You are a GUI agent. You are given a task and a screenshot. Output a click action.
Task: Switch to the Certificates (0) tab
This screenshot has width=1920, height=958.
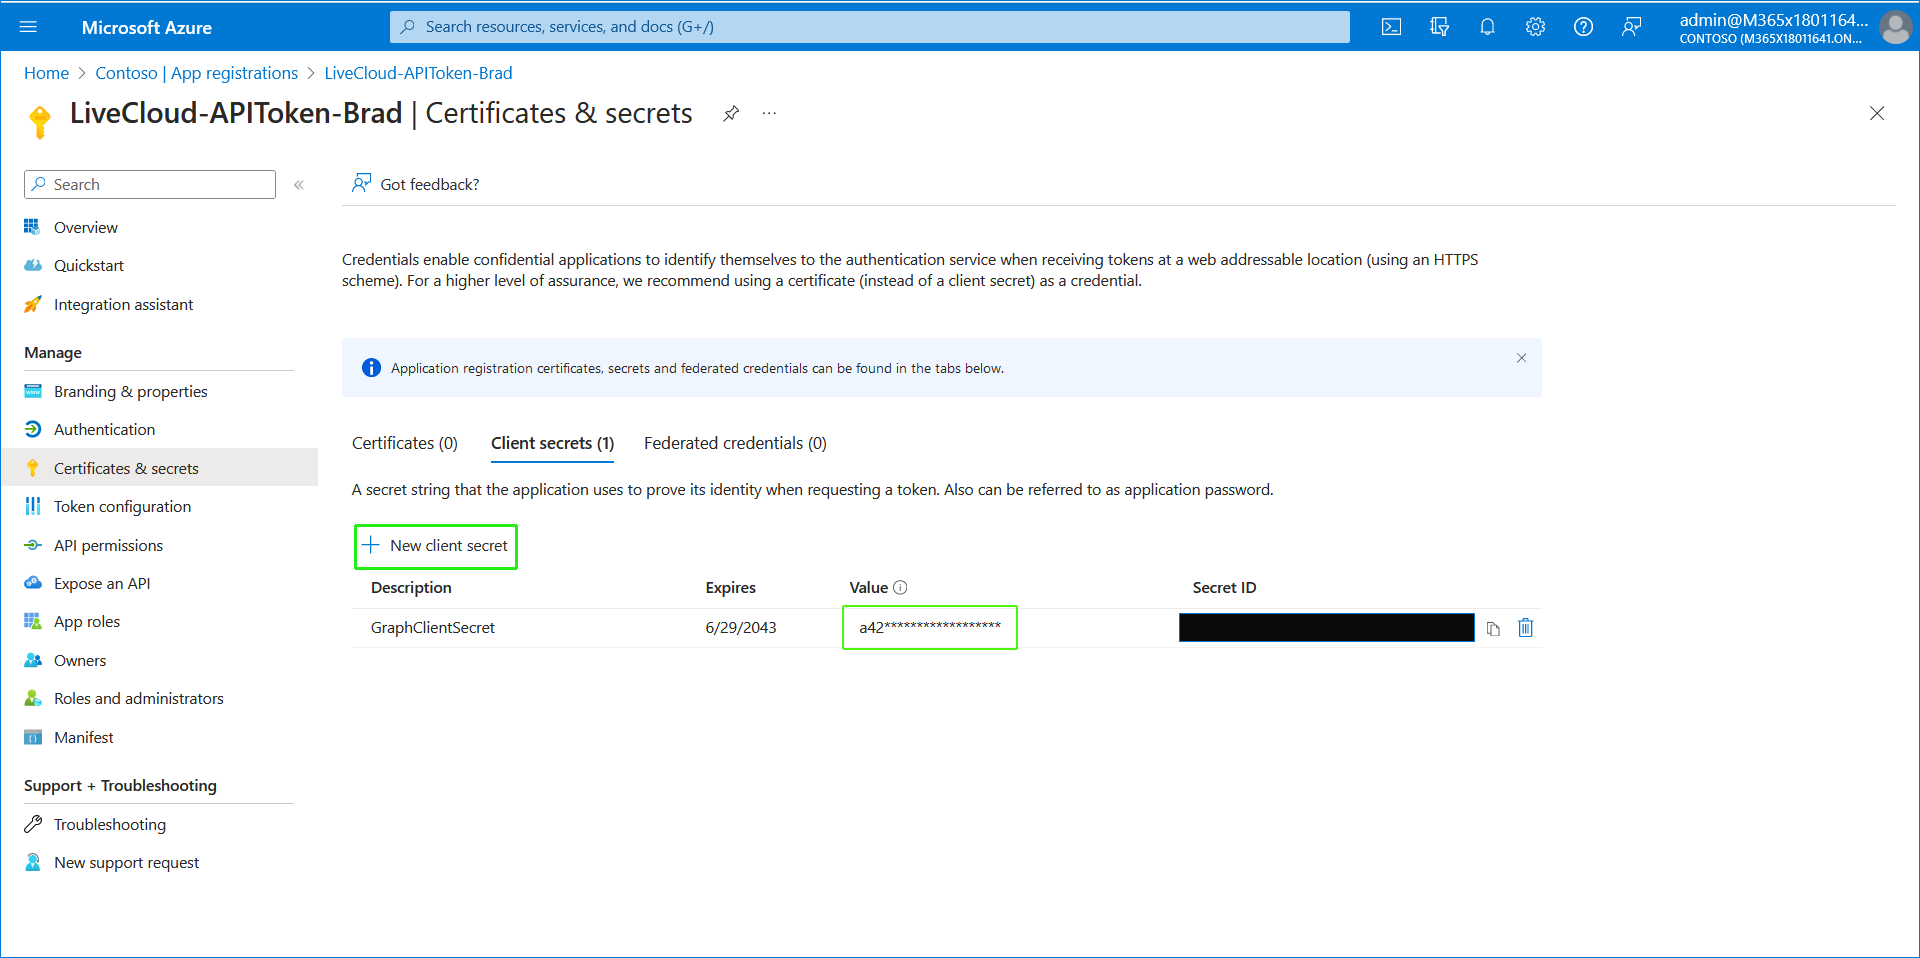point(404,443)
